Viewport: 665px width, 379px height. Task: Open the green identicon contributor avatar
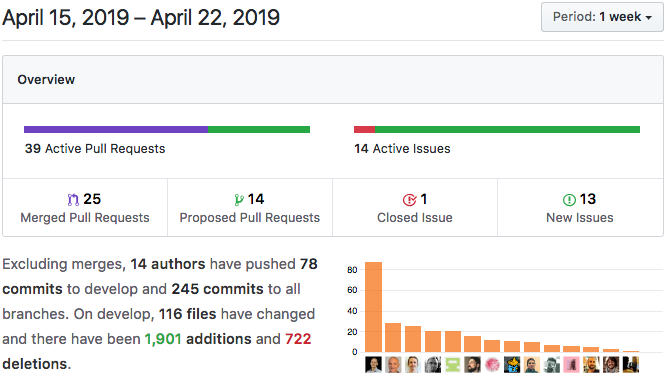point(453,365)
